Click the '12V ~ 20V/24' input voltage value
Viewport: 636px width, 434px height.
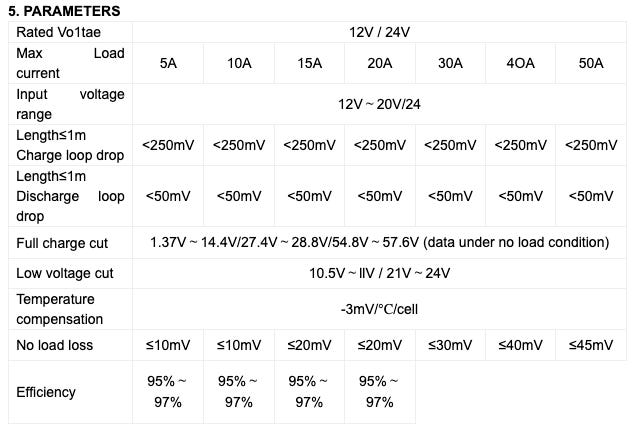pos(379,103)
